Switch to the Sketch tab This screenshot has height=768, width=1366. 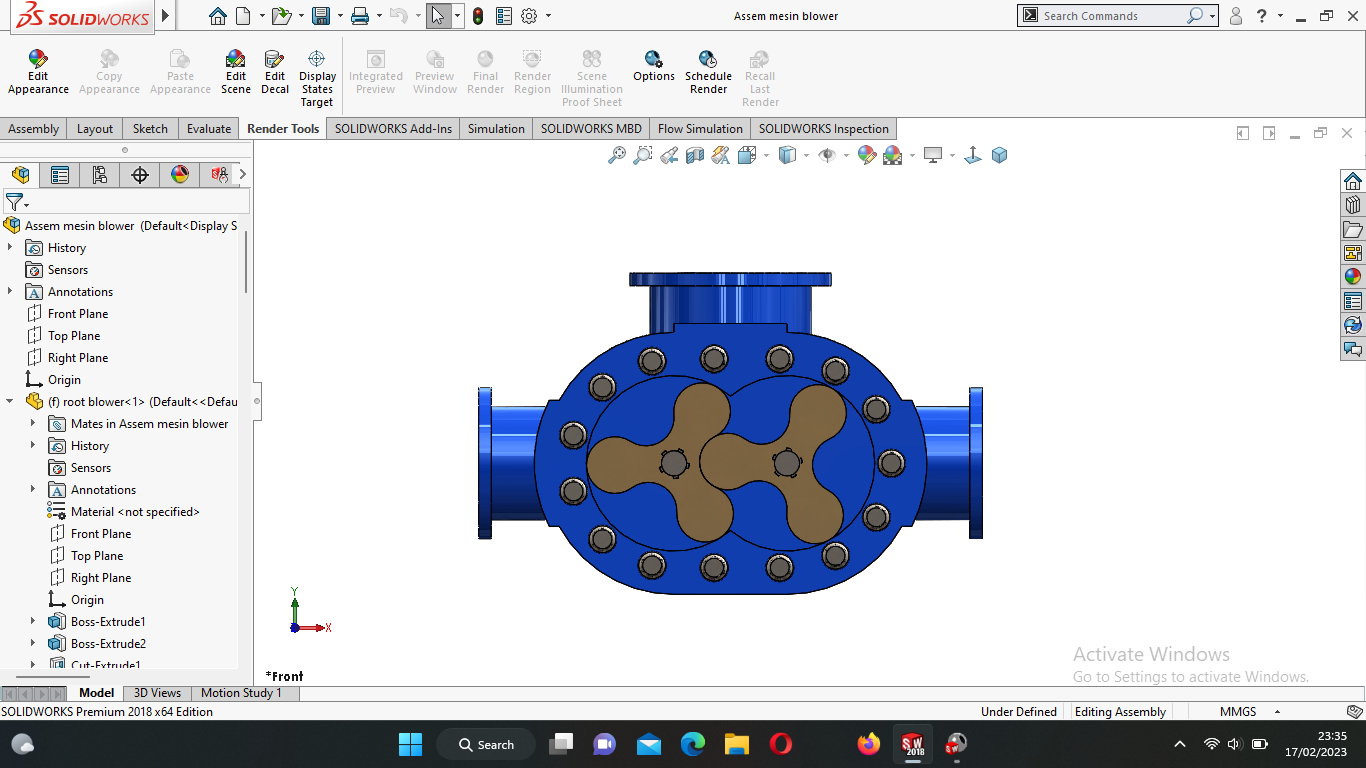click(x=150, y=128)
